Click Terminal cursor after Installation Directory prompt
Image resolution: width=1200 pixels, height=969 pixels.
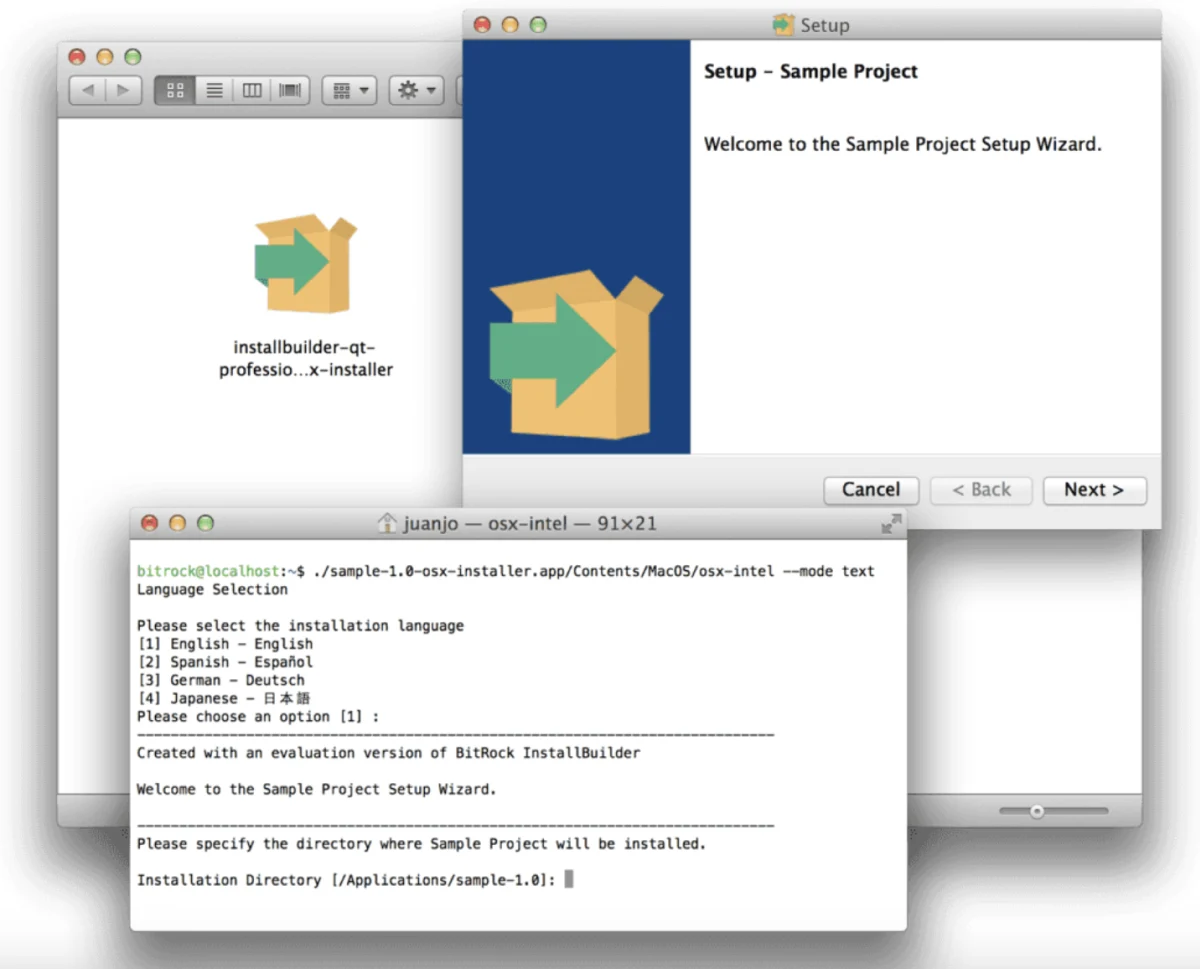(569, 880)
